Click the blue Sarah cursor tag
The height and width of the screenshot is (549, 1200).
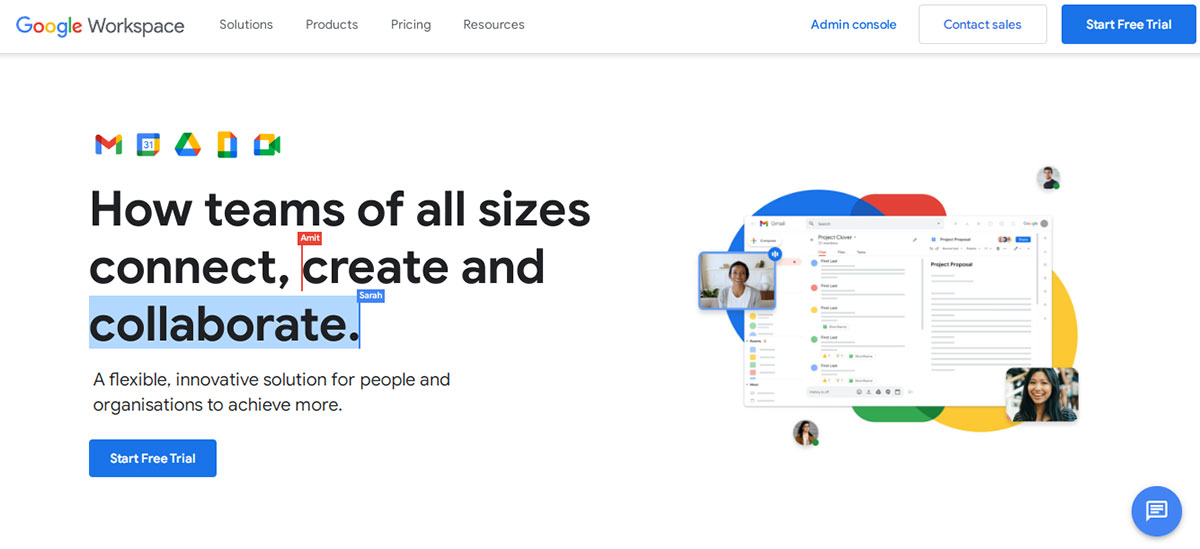(371, 296)
